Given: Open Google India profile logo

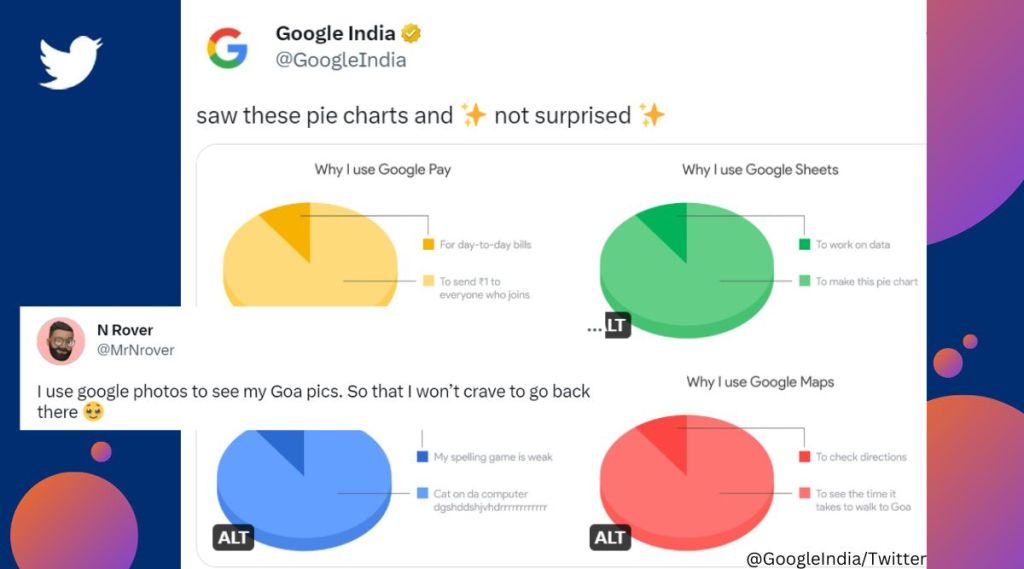Looking at the screenshot, I should [227, 48].
